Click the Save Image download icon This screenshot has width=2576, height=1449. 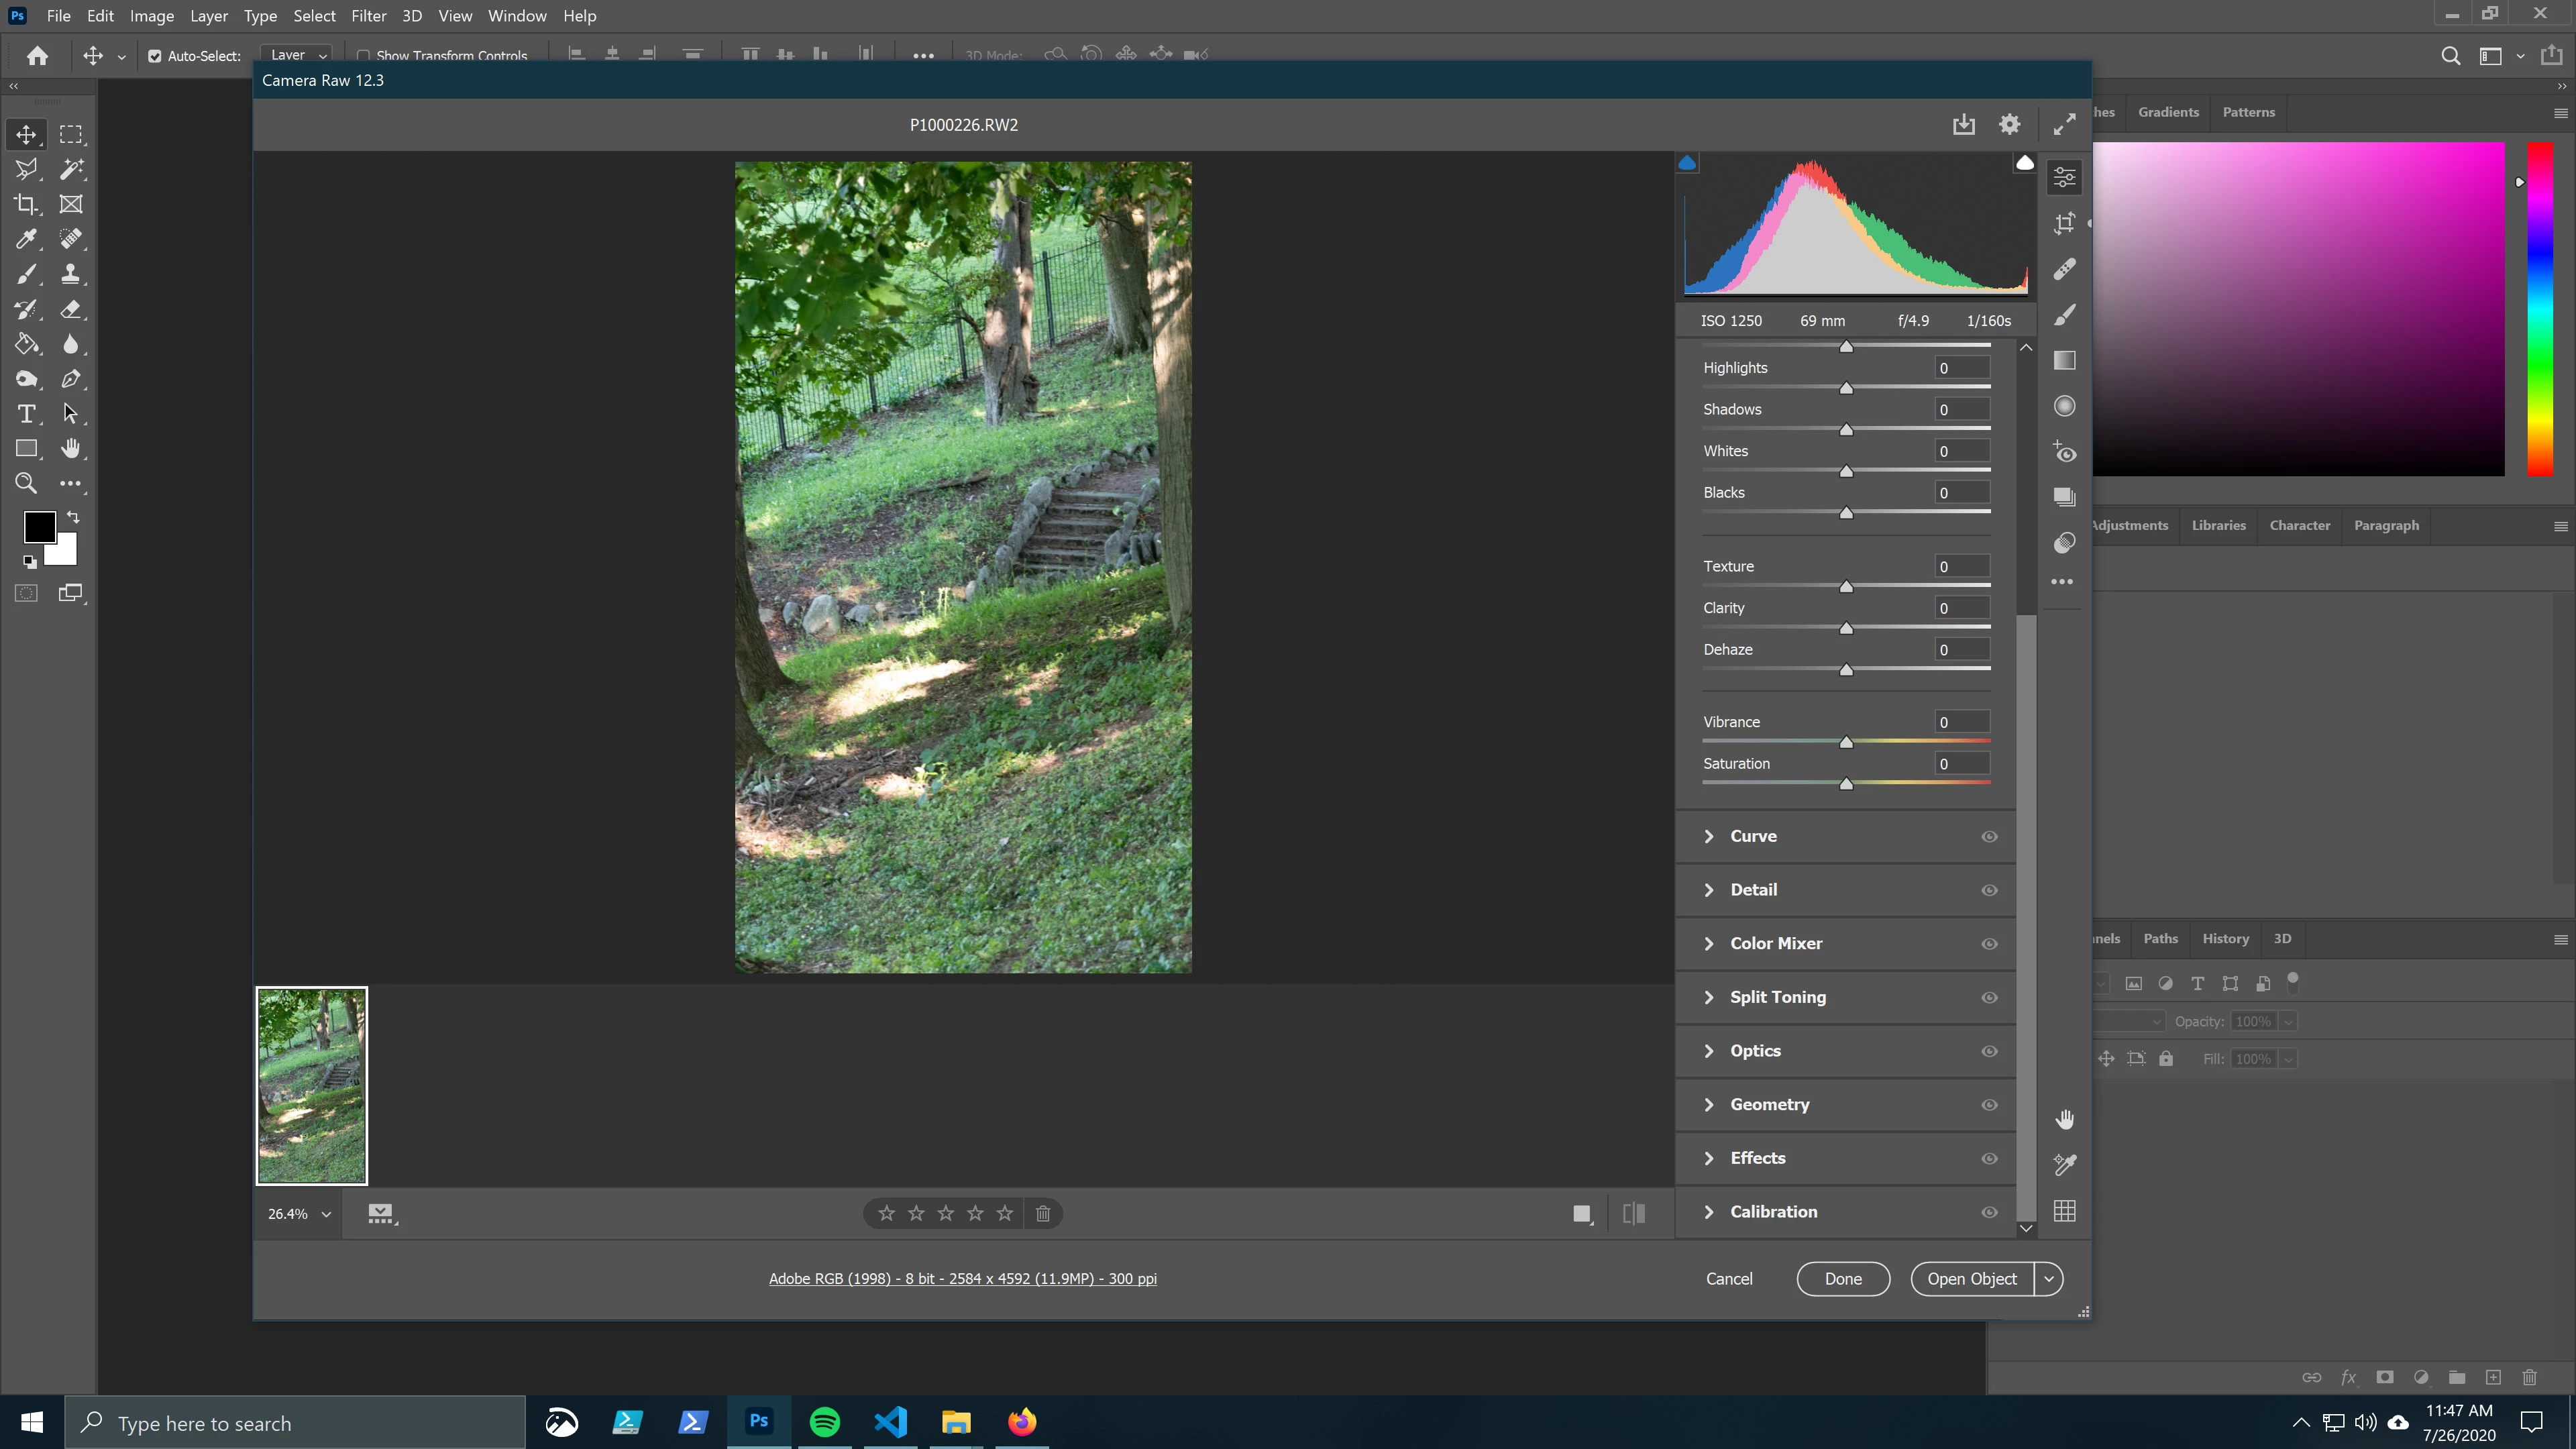(x=1963, y=124)
